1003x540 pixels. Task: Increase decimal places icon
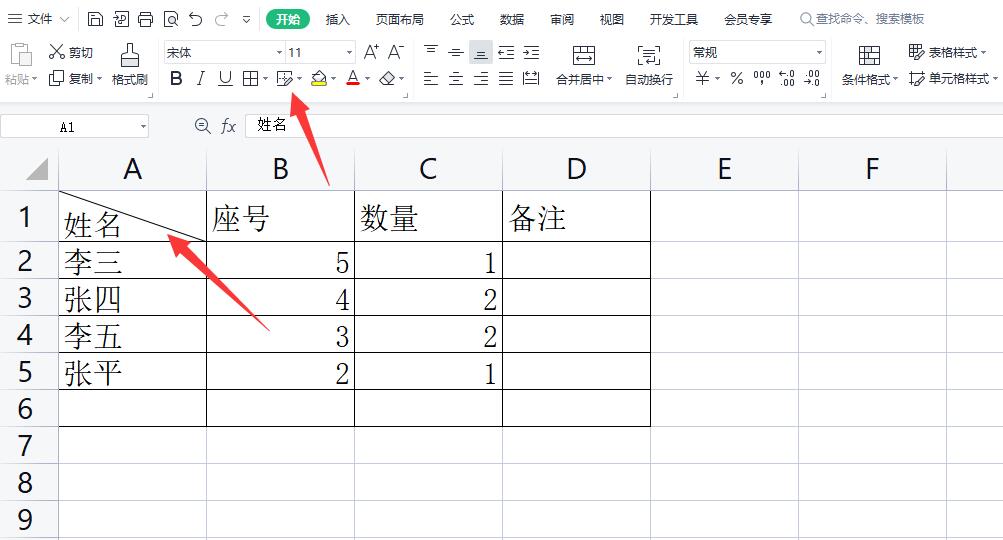pos(787,79)
